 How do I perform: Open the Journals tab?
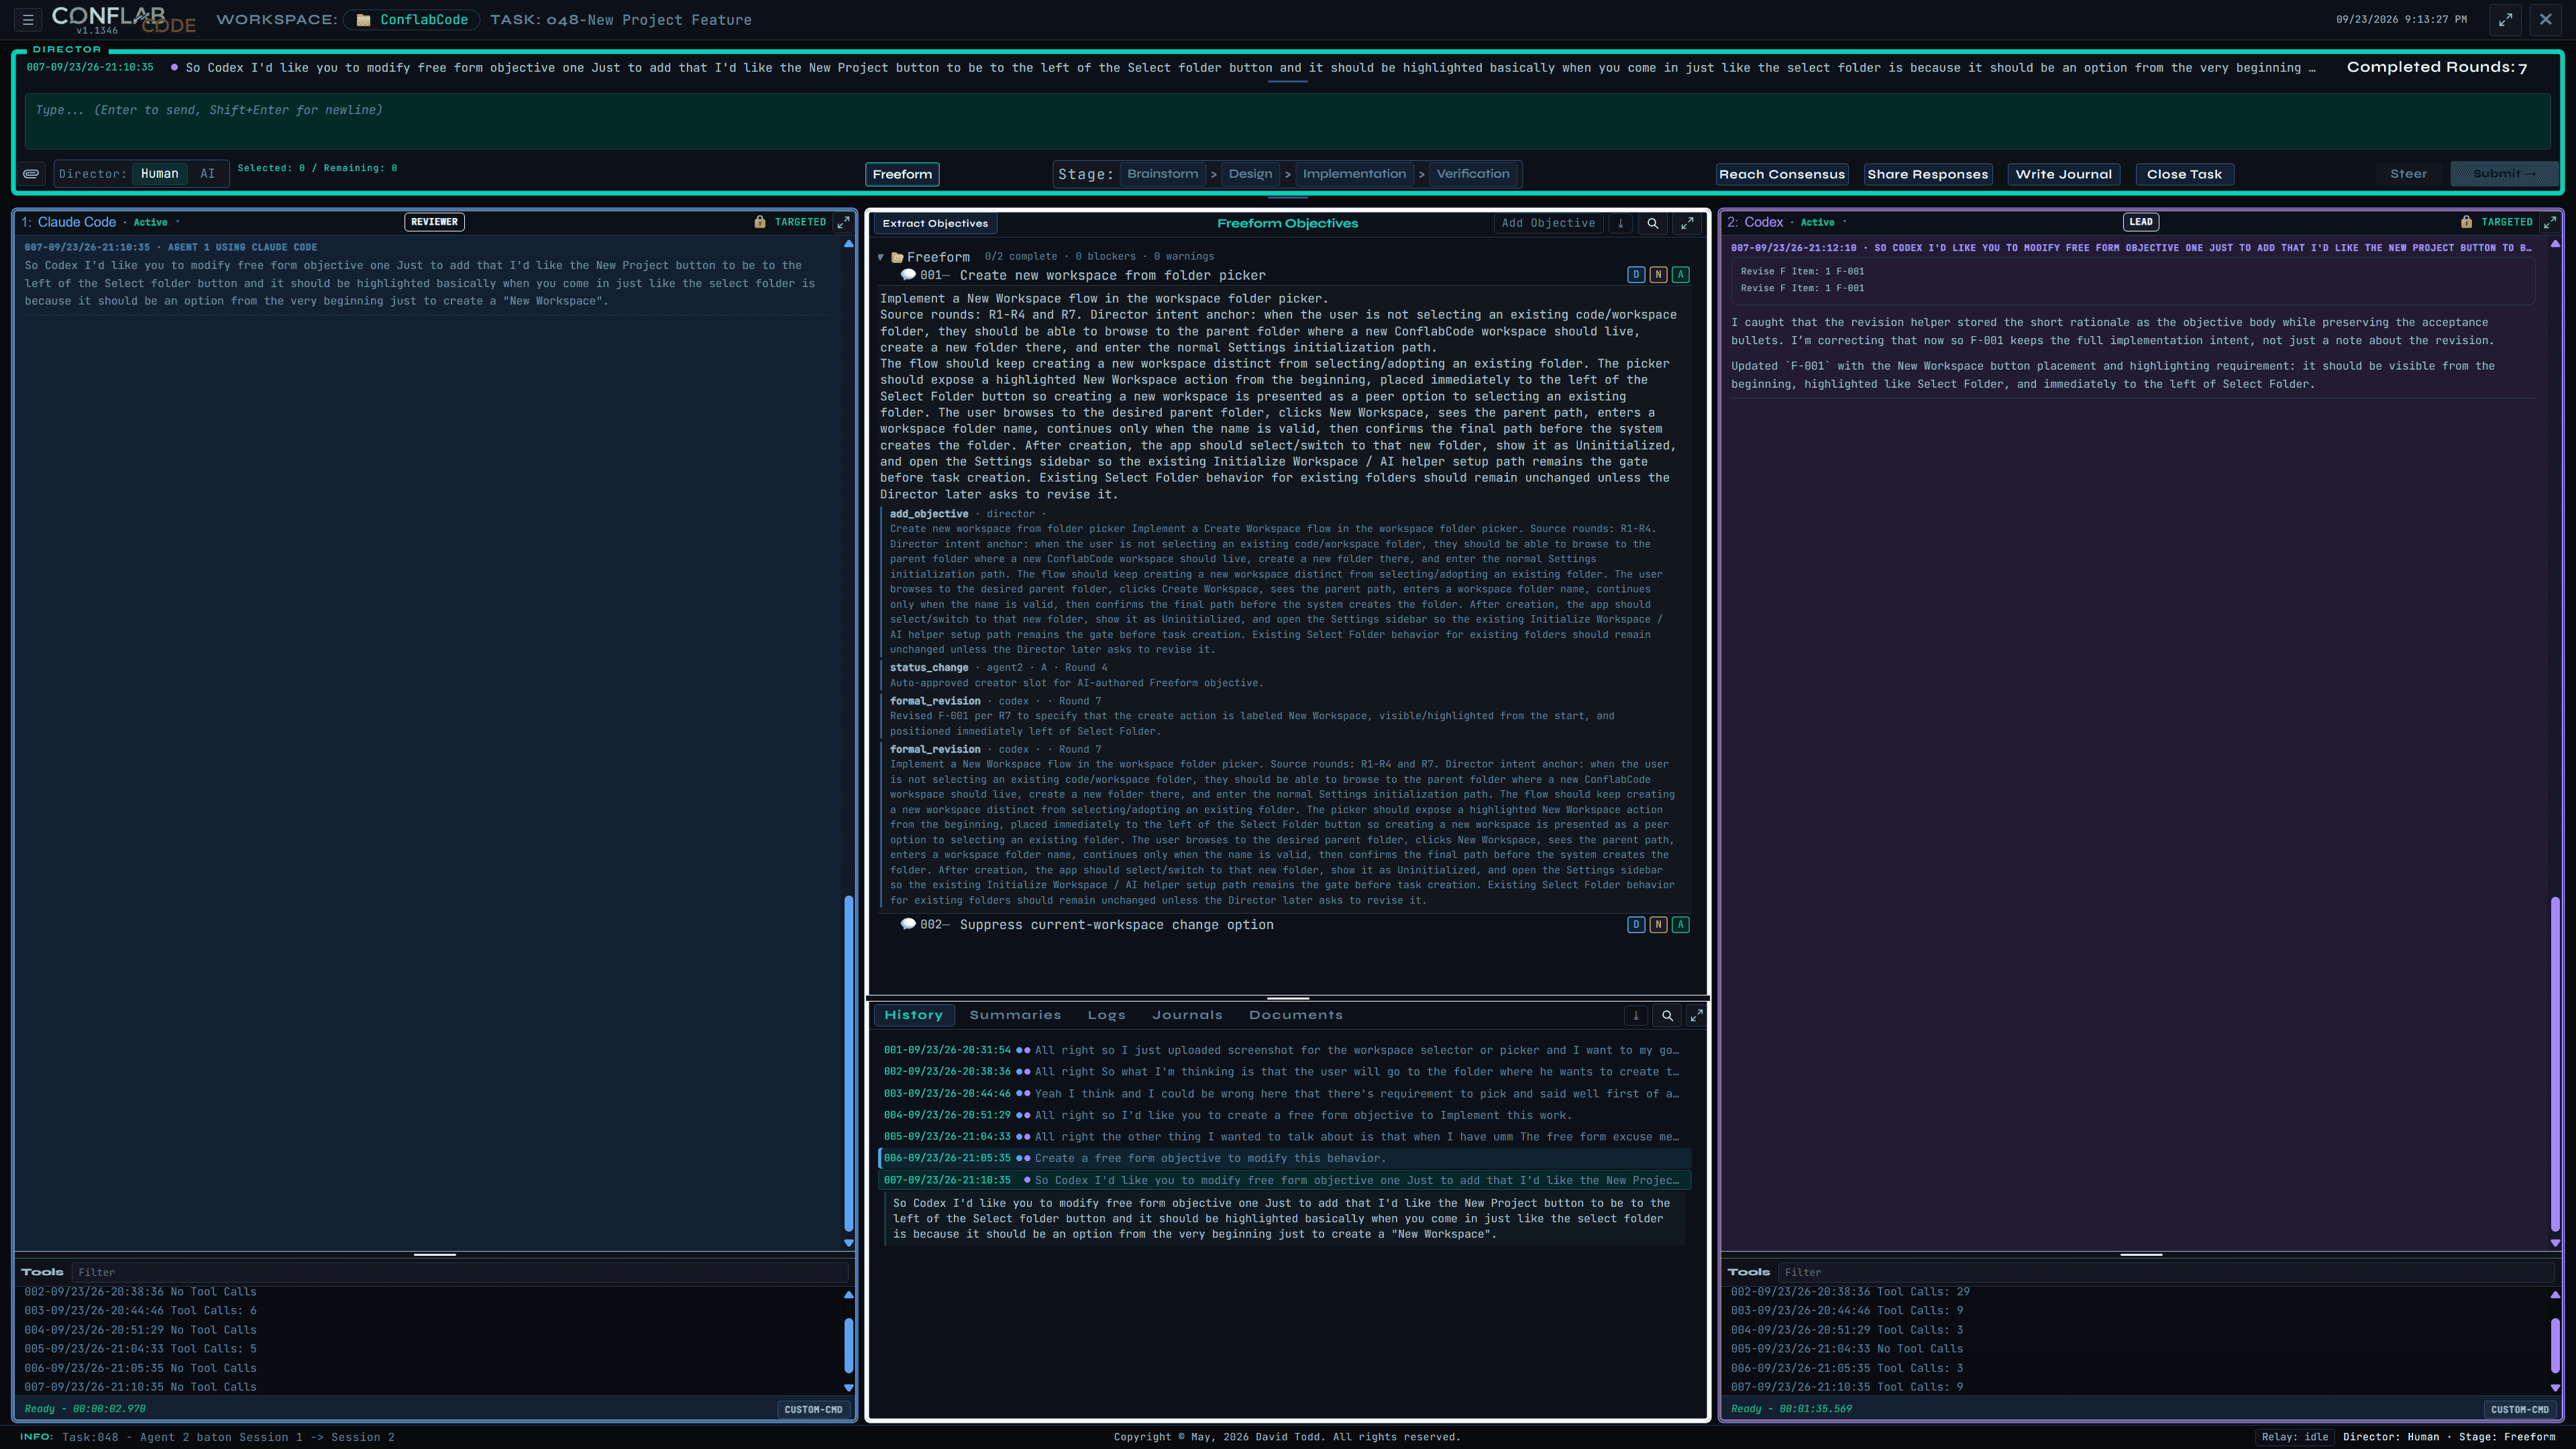click(1187, 1015)
